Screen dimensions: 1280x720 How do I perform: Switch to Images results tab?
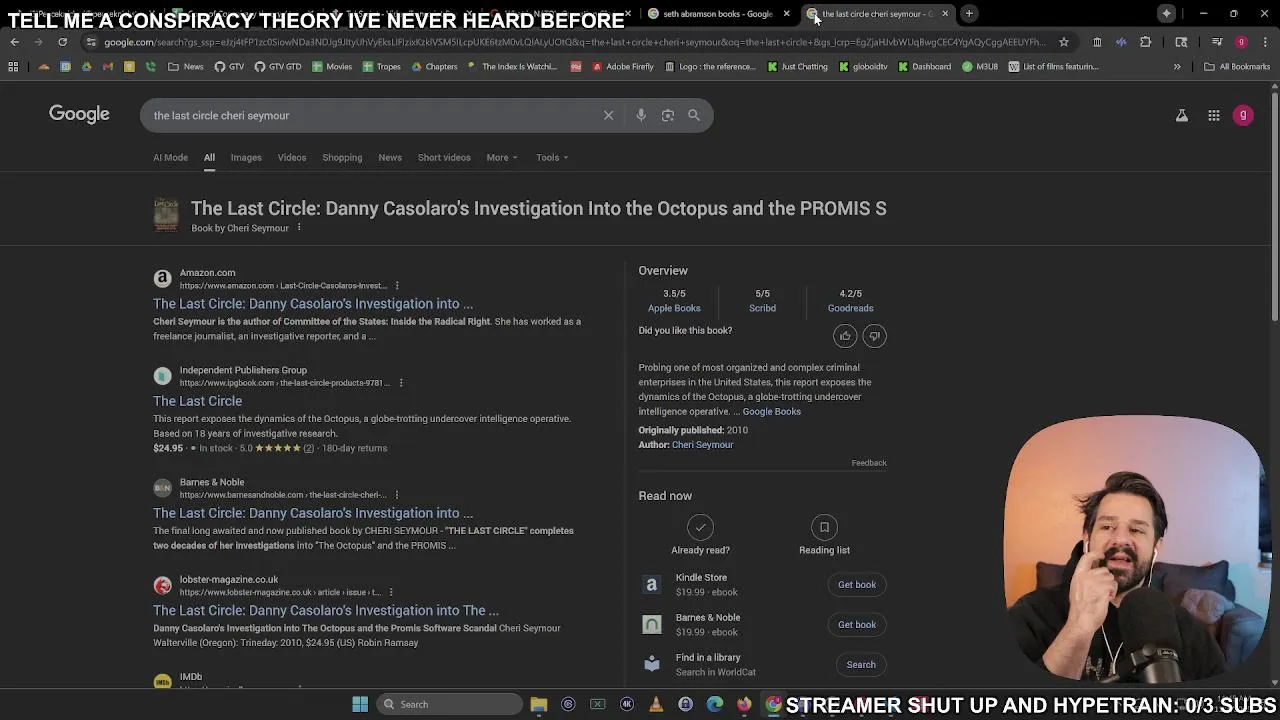click(246, 157)
